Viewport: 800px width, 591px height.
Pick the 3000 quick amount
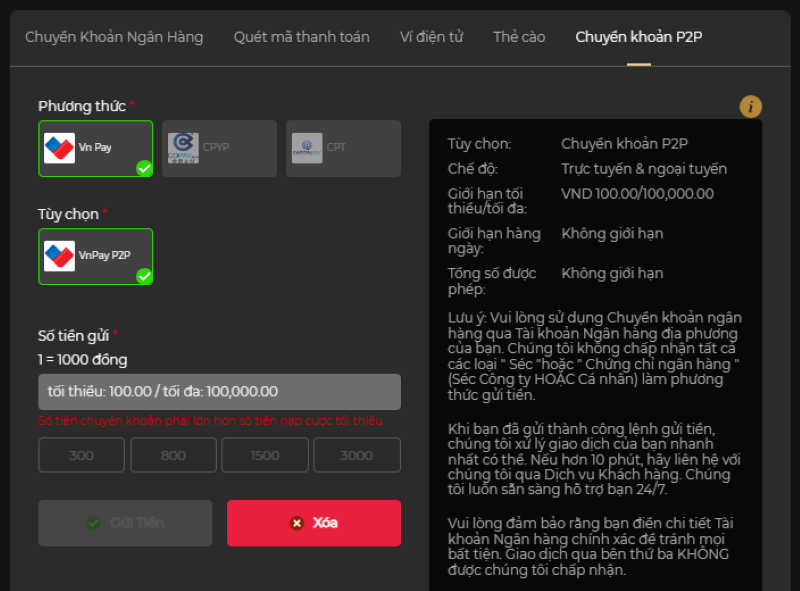tap(357, 455)
